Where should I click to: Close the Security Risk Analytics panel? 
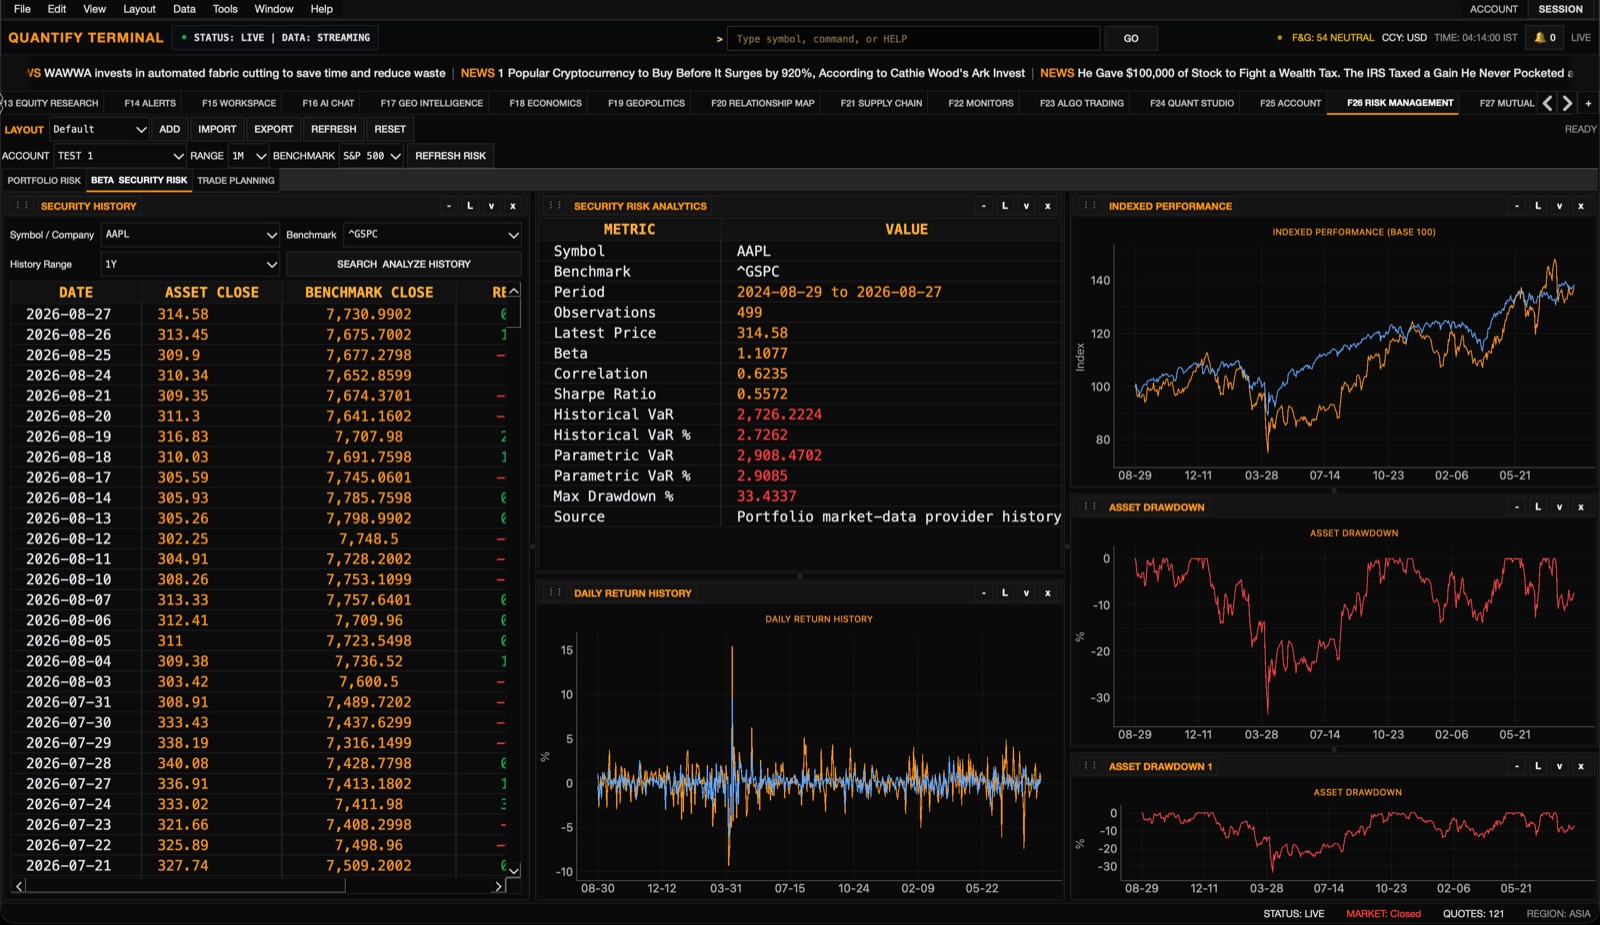coord(1048,206)
